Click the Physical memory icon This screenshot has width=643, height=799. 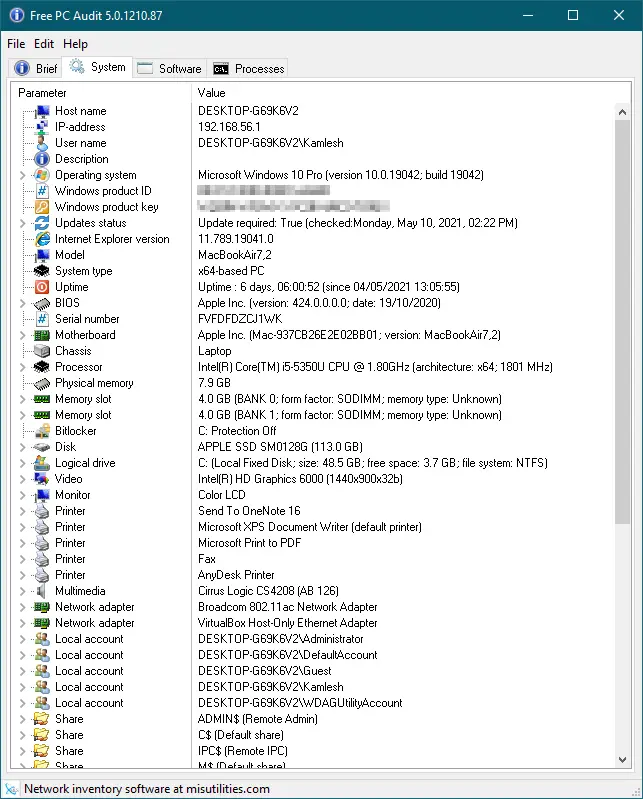click(42, 383)
